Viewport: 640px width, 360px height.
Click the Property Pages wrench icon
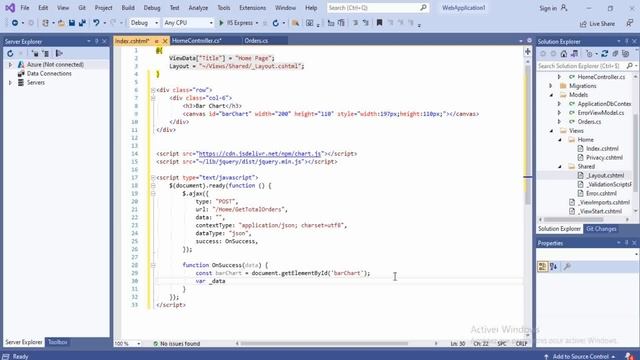(x=567, y=267)
